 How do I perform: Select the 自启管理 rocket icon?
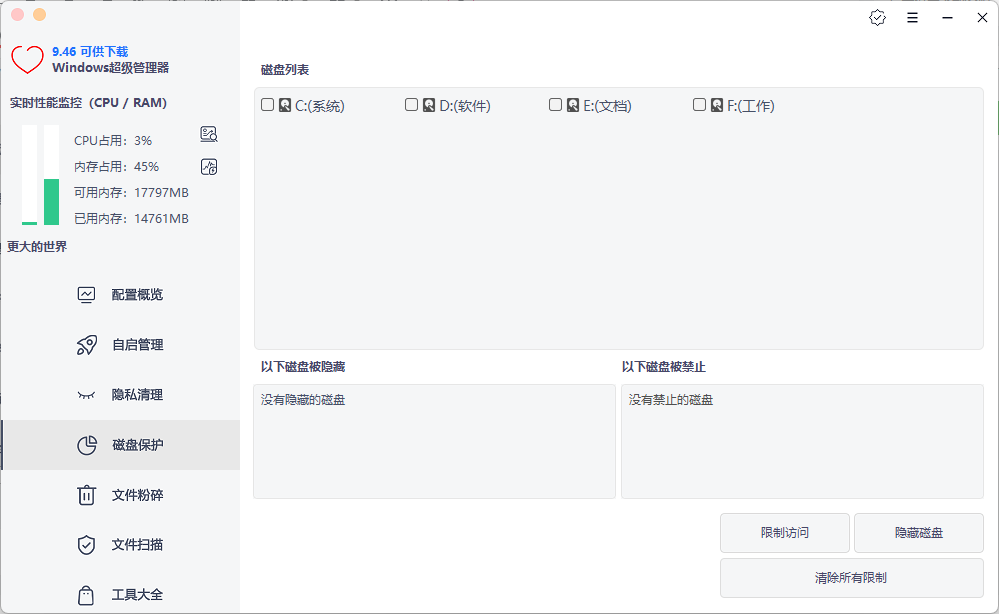87,344
